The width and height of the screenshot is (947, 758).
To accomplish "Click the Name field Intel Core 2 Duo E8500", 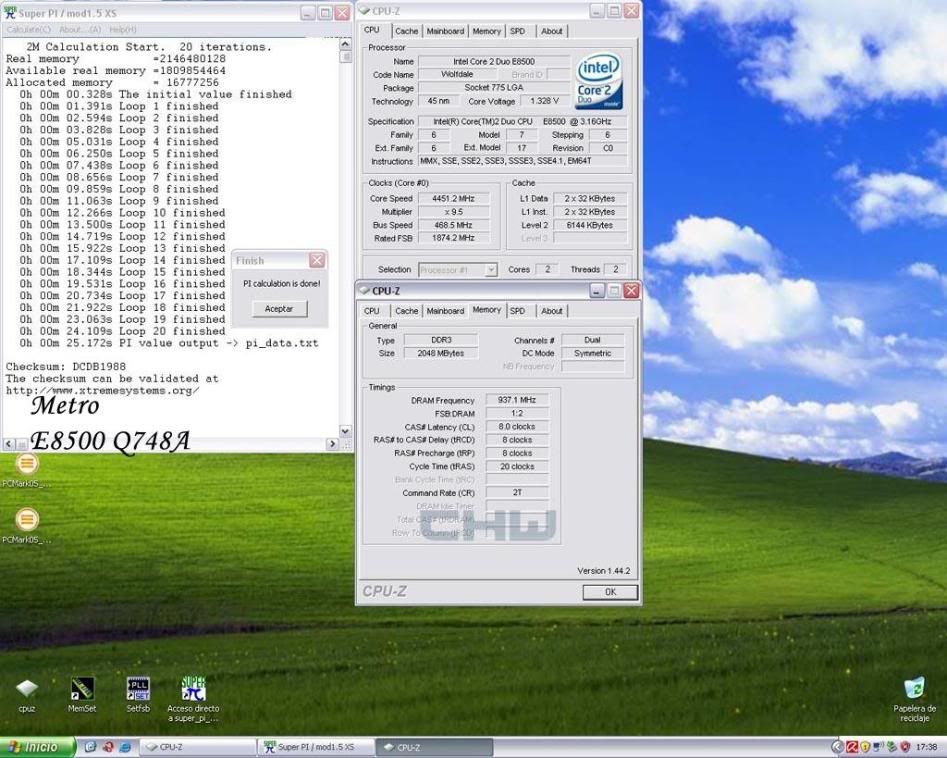I will tap(494, 61).
